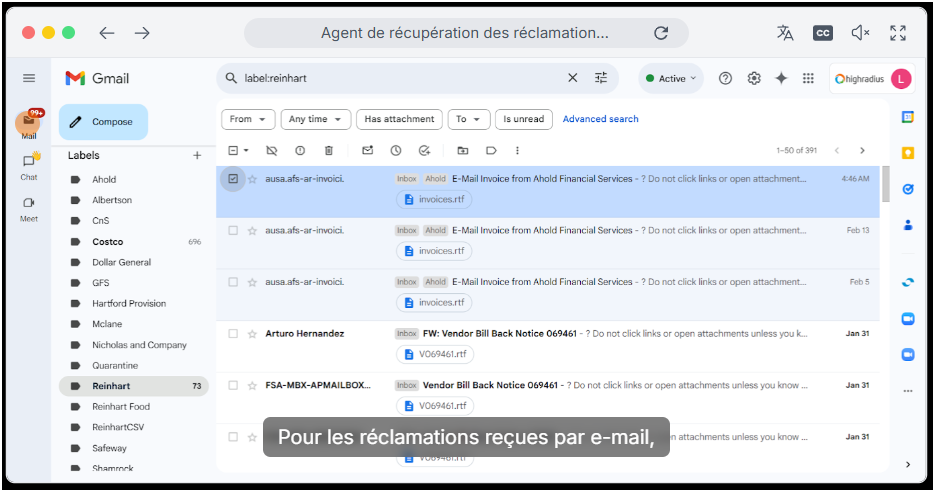
Task: Star the FSA-MBX-APMAILBOX email
Action: tap(253, 386)
